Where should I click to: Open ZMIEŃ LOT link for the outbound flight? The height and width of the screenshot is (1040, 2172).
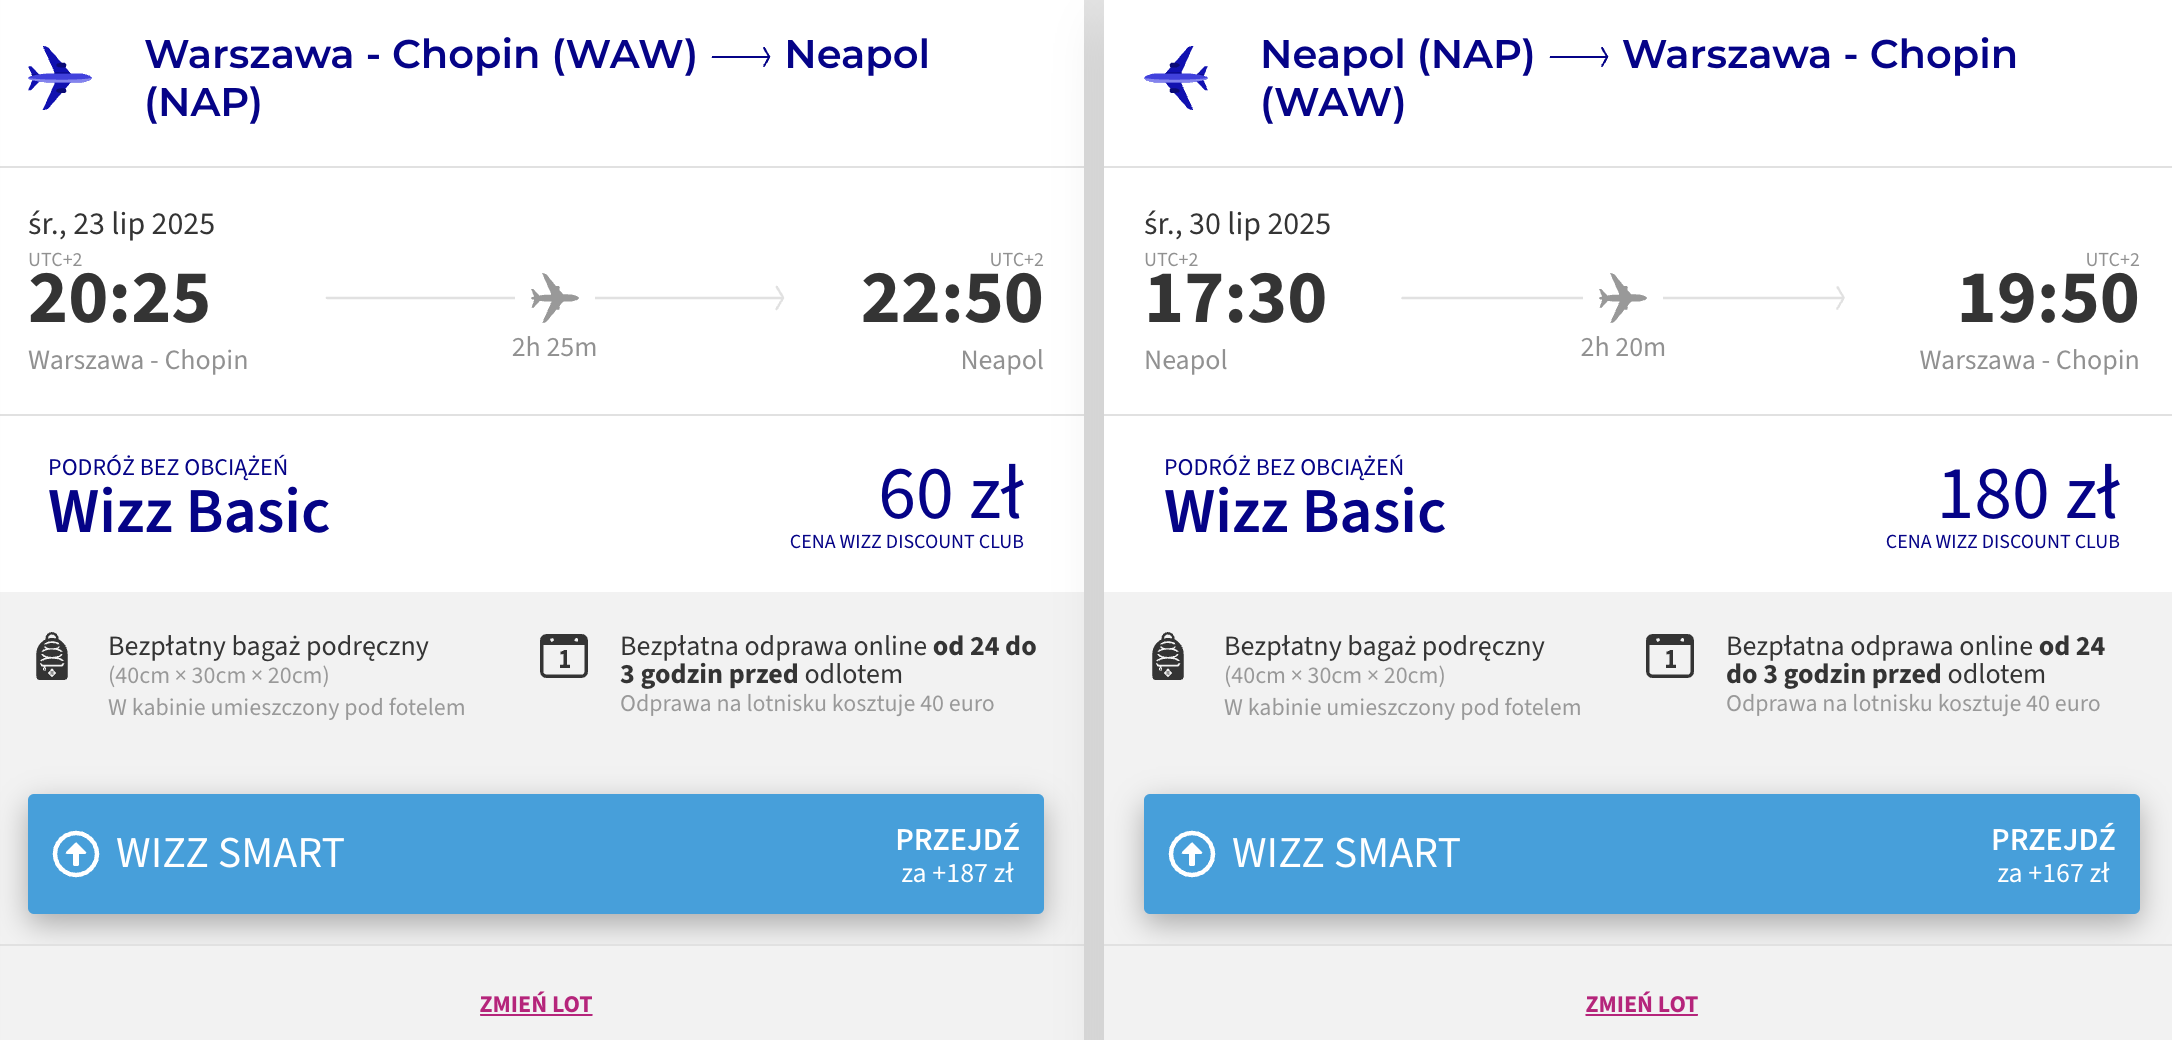(536, 1004)
